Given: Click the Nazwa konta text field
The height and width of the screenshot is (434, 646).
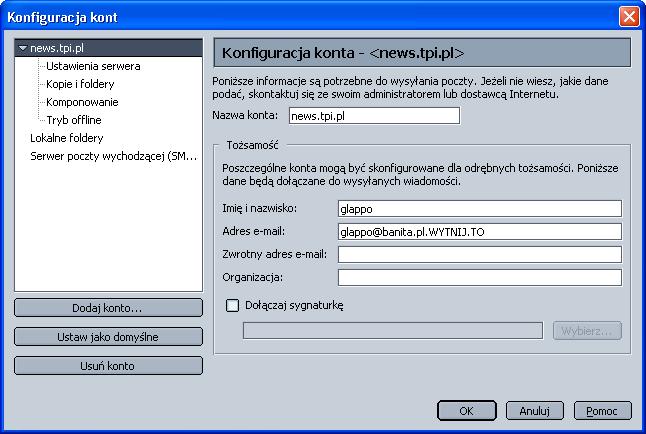Looking at the screenshot, I should (x=372, y=116).
